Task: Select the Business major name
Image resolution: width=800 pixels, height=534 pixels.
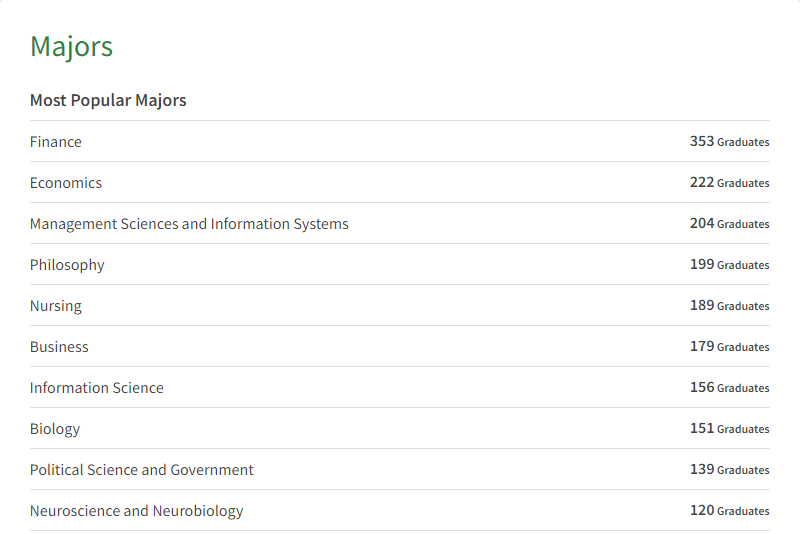Action: [59, 347]
